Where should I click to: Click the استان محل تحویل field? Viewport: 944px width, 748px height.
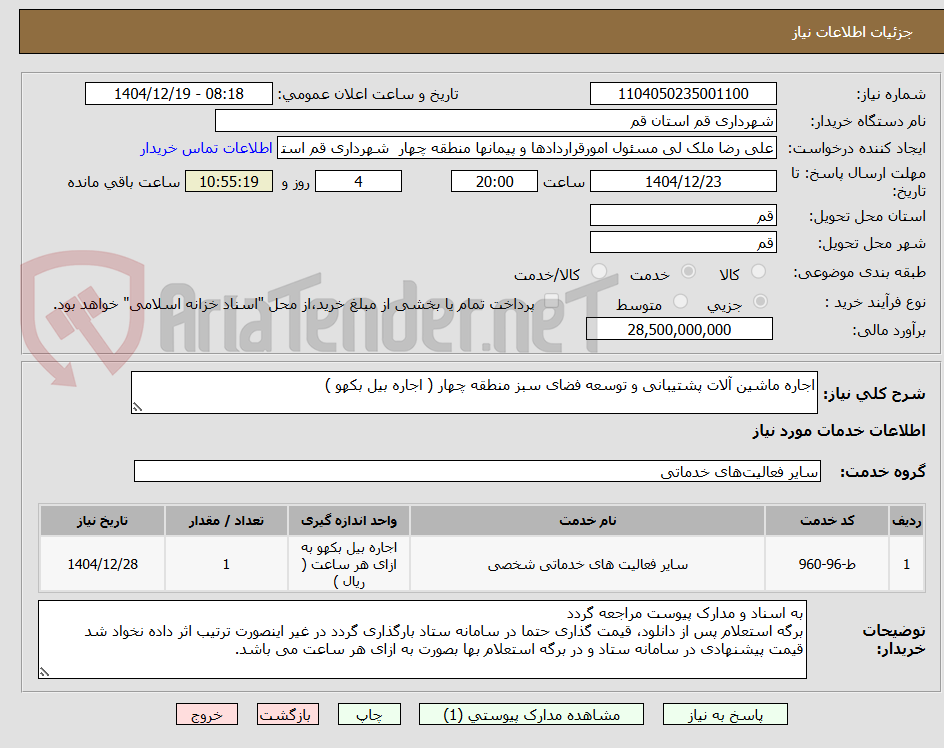pyautogui.click(x=683, y=216)
